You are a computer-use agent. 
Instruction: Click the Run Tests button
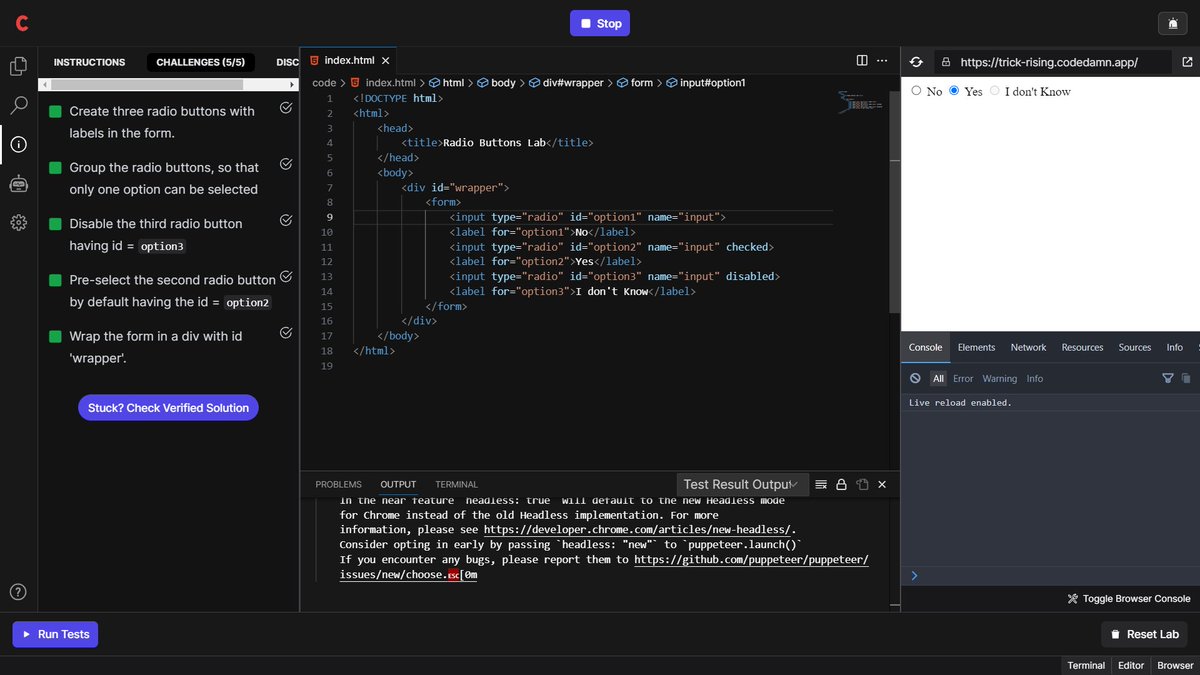click(x=55, y=634)
